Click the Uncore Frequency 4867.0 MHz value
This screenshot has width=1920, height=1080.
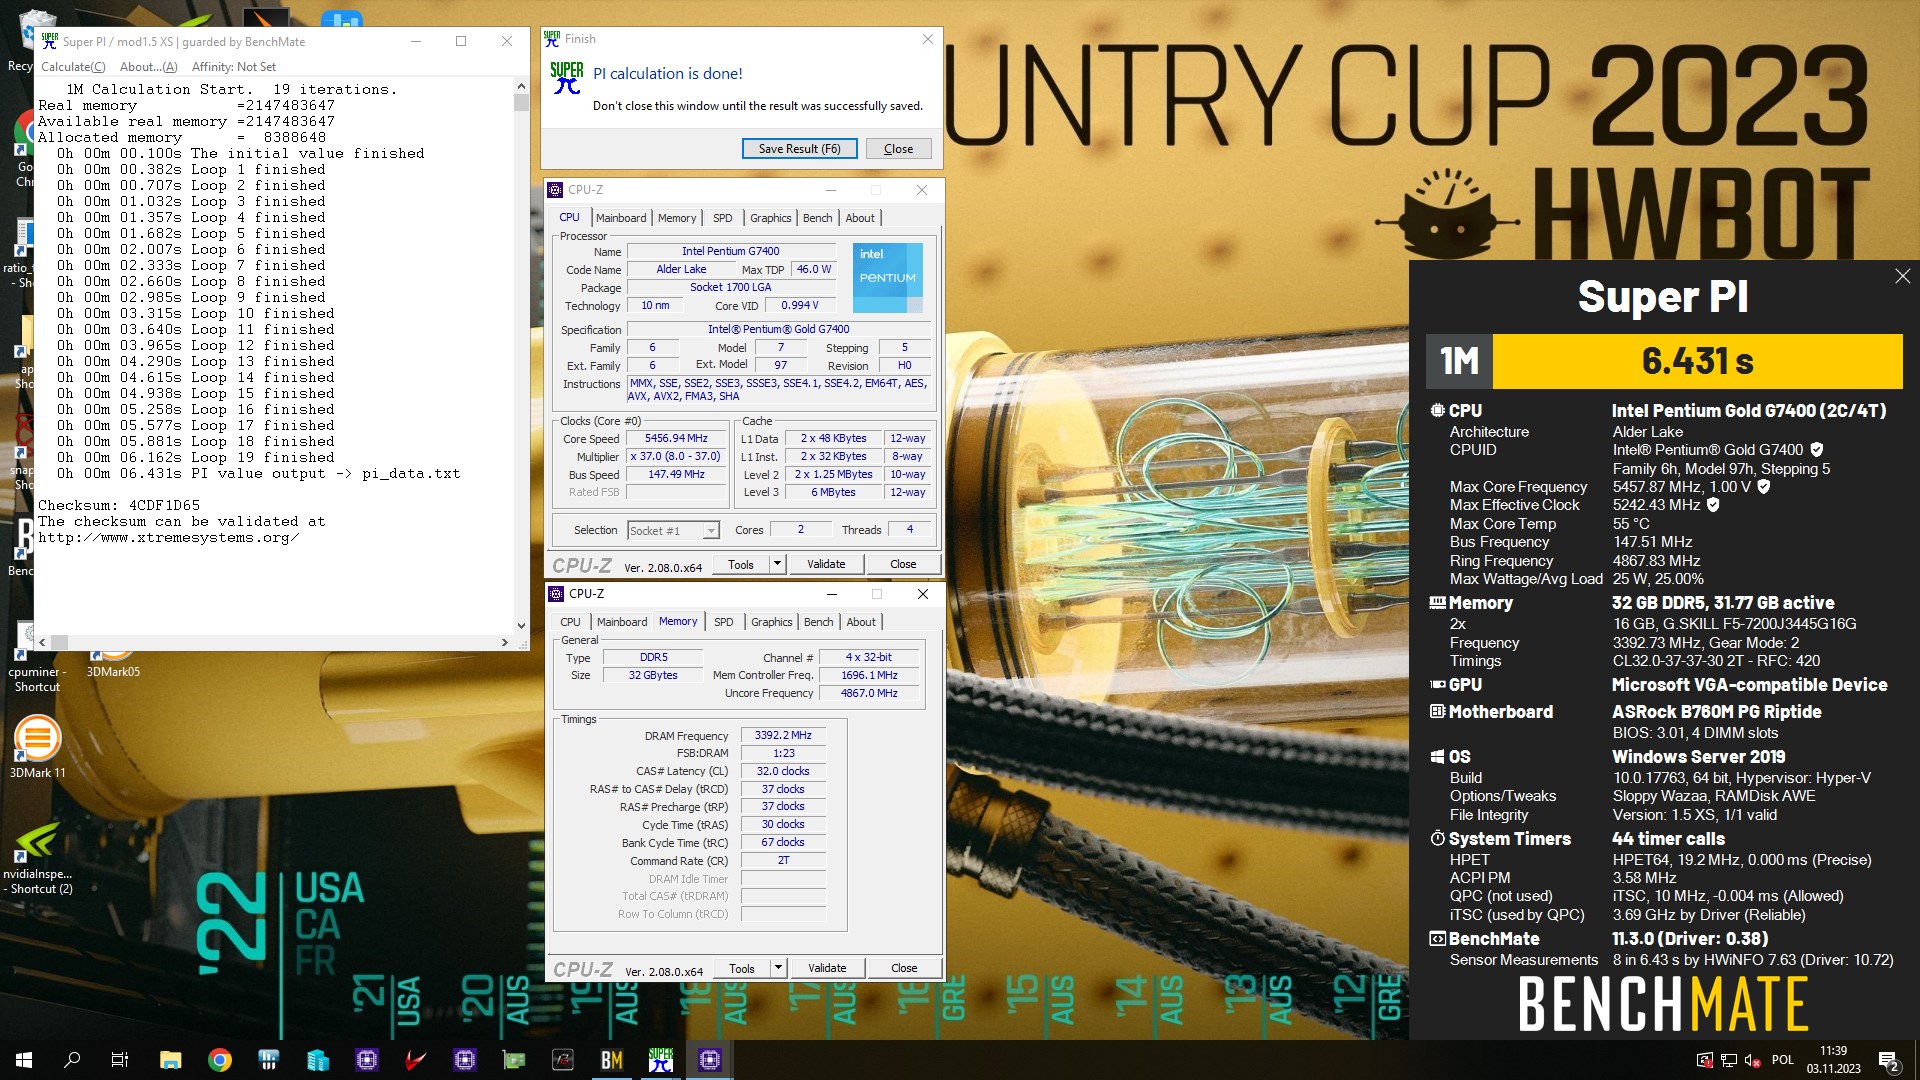pos(869,693)
